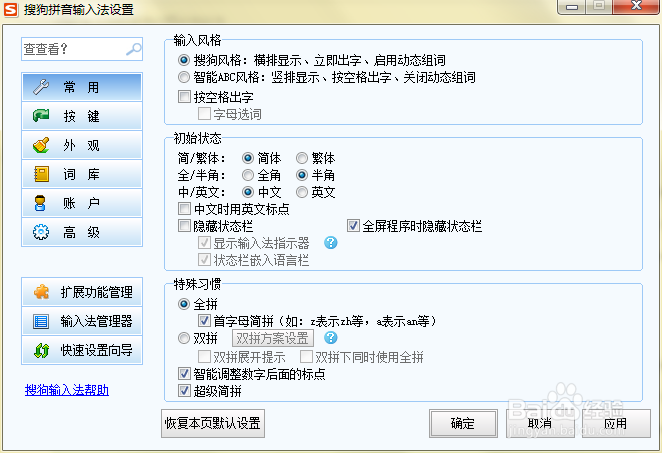
Task: Click 应用 button
Action: coord(616,423)
